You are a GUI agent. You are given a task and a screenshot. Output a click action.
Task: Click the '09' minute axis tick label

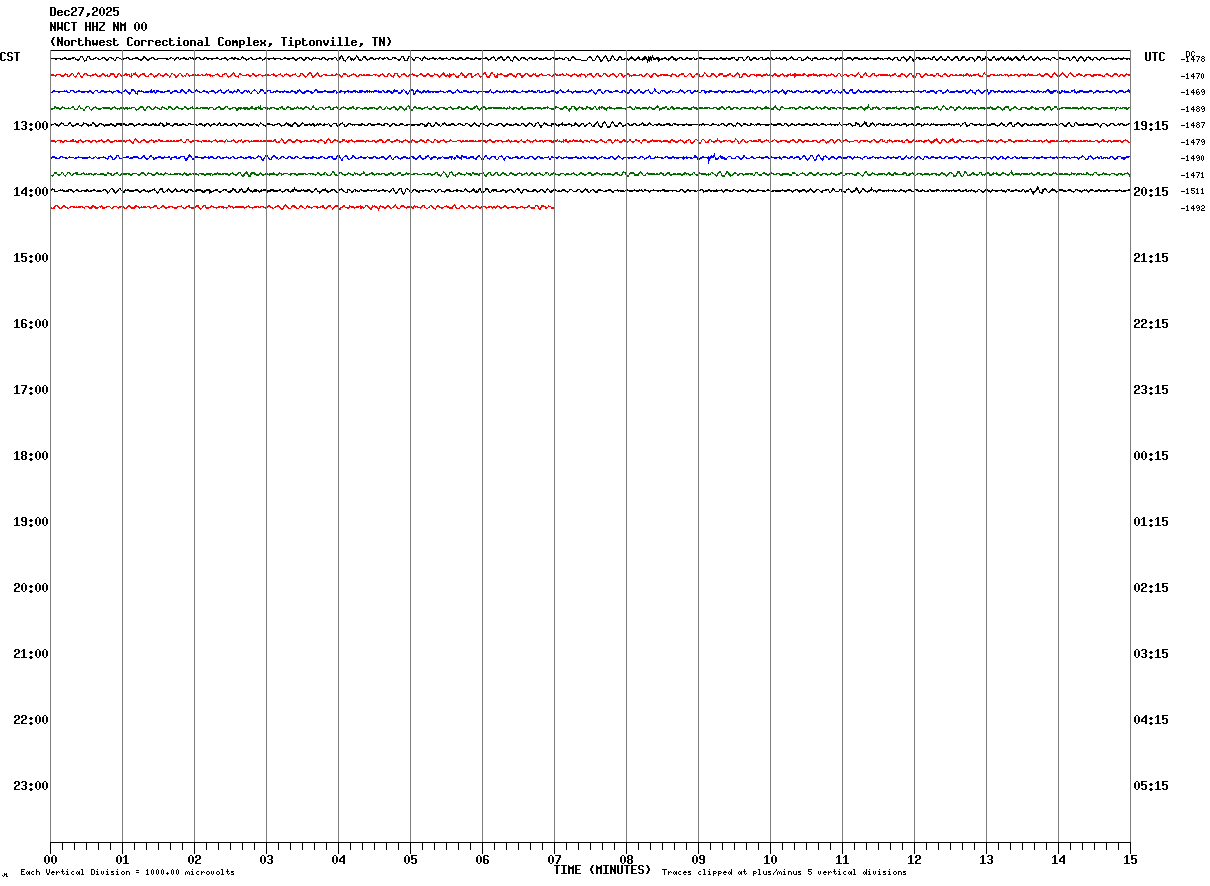[698, 860]
